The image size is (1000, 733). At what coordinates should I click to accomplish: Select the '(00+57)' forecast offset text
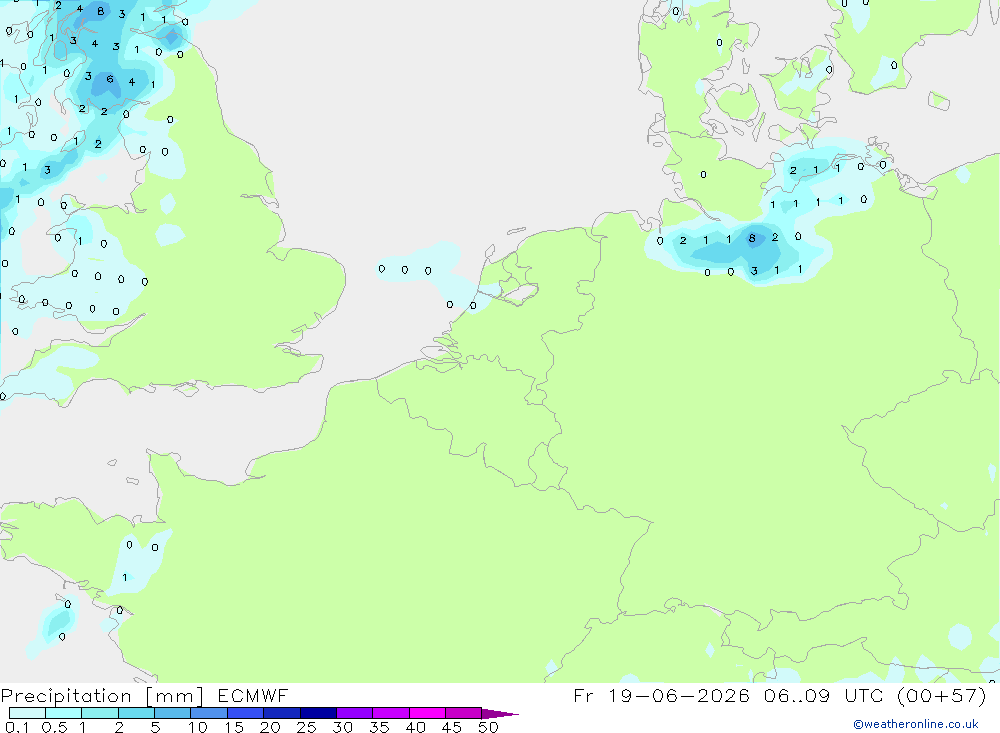[941, 696]
